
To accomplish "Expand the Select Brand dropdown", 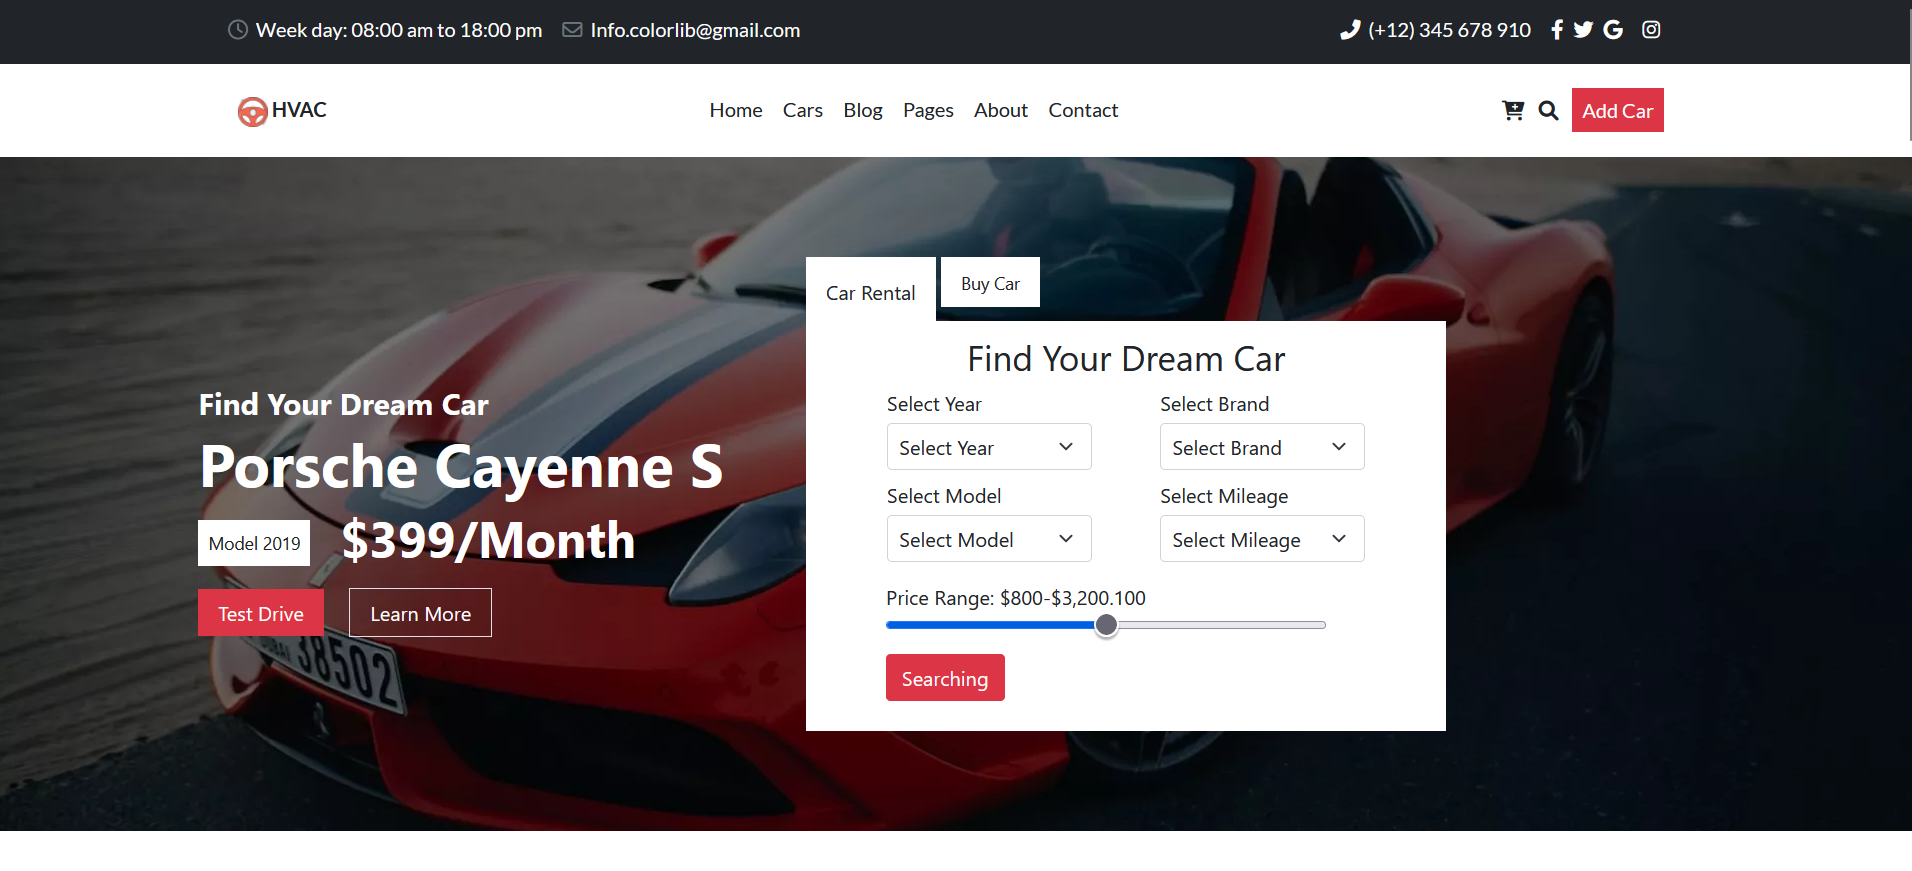I will [1262, 447].
